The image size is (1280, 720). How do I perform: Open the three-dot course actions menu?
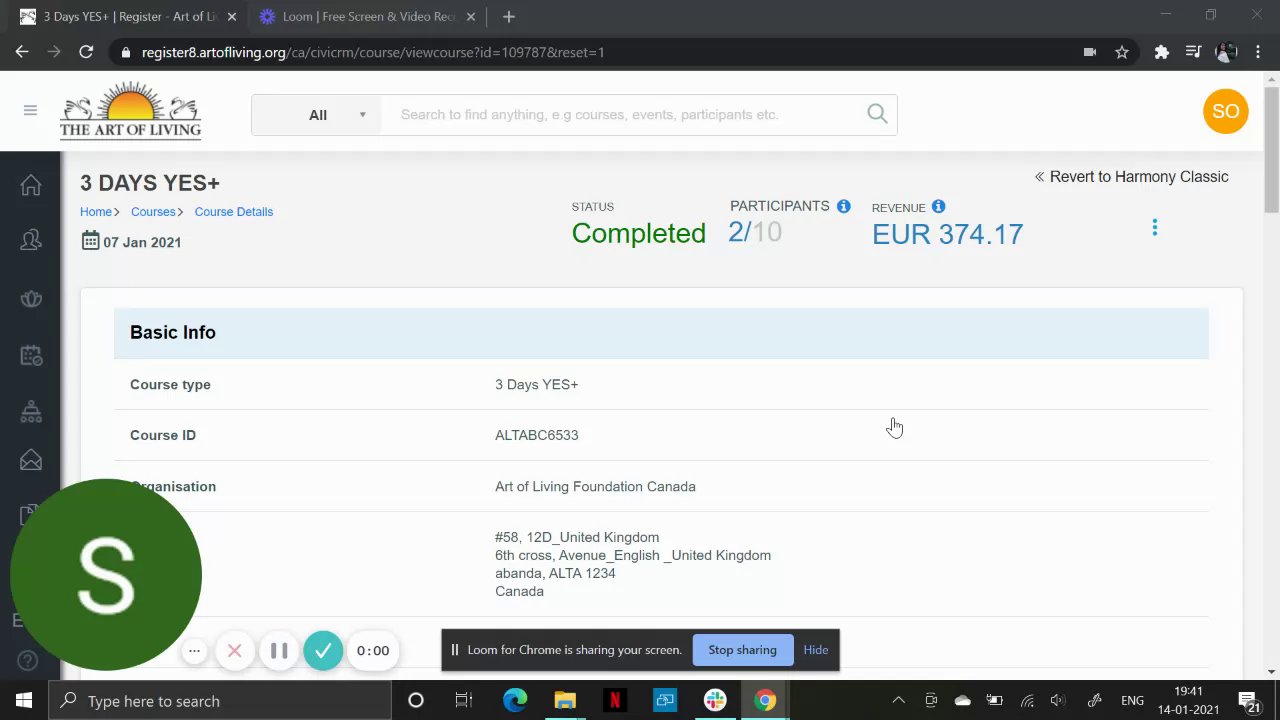(1154, 228)
